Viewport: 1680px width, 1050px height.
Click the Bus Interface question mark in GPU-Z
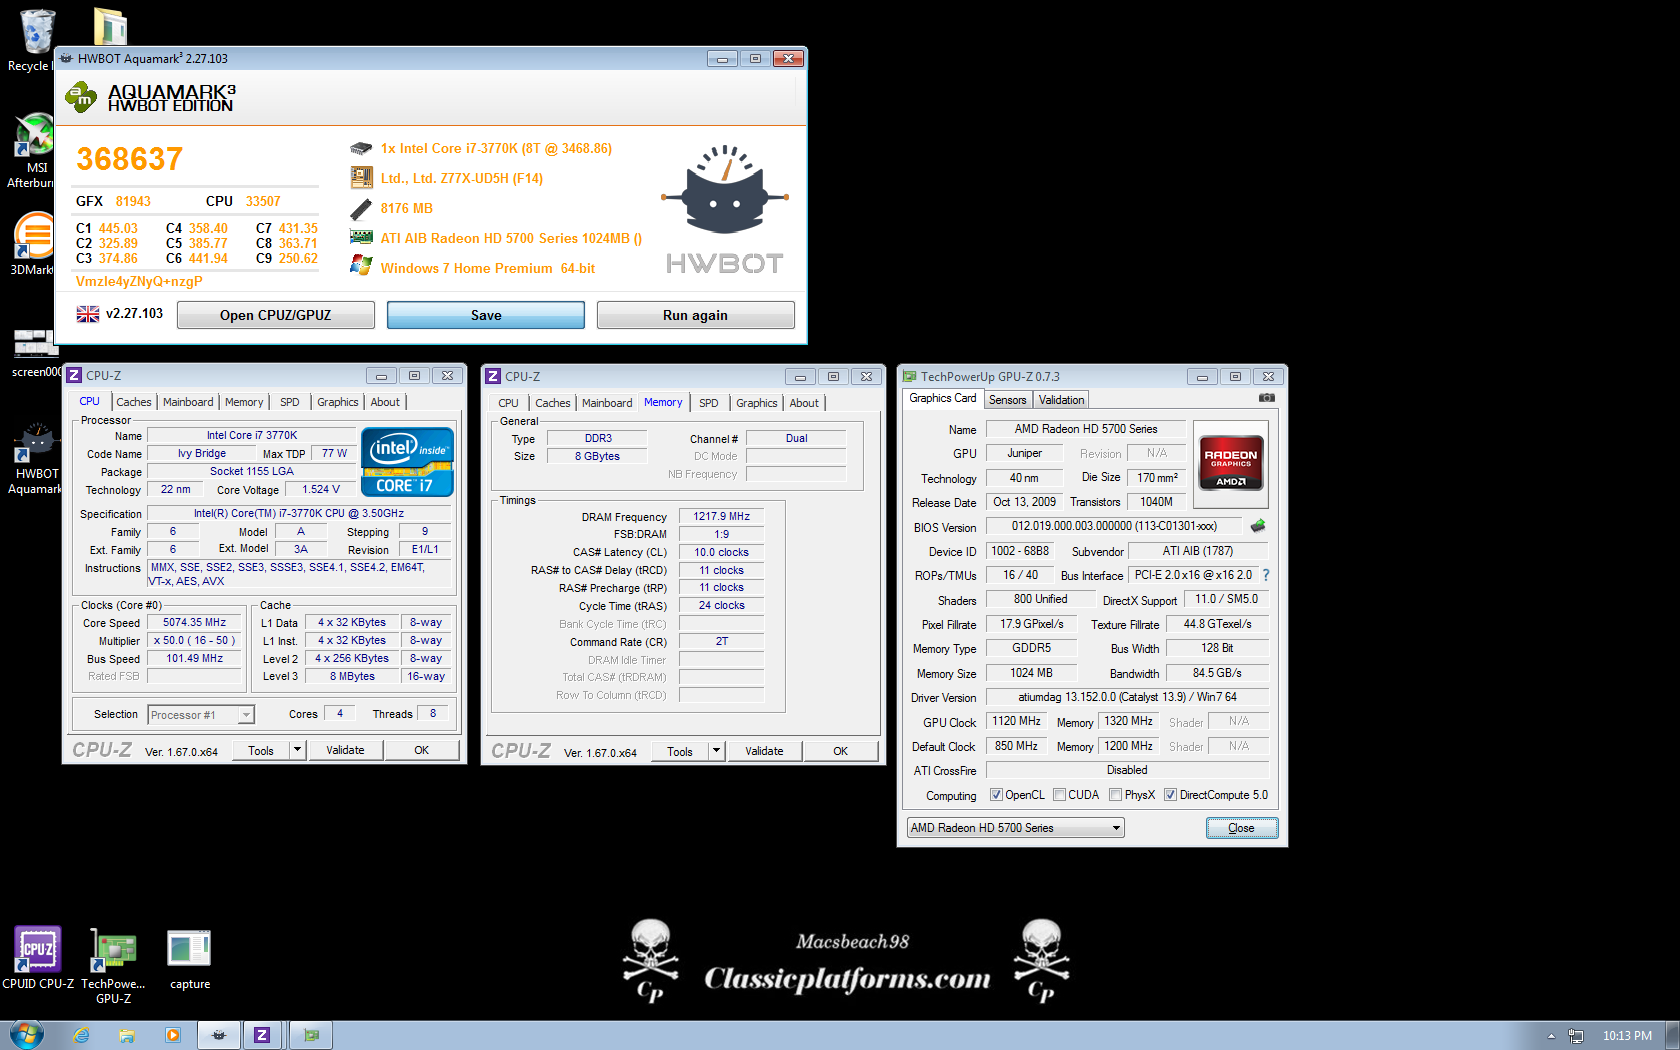click(x=1266, y=575)
